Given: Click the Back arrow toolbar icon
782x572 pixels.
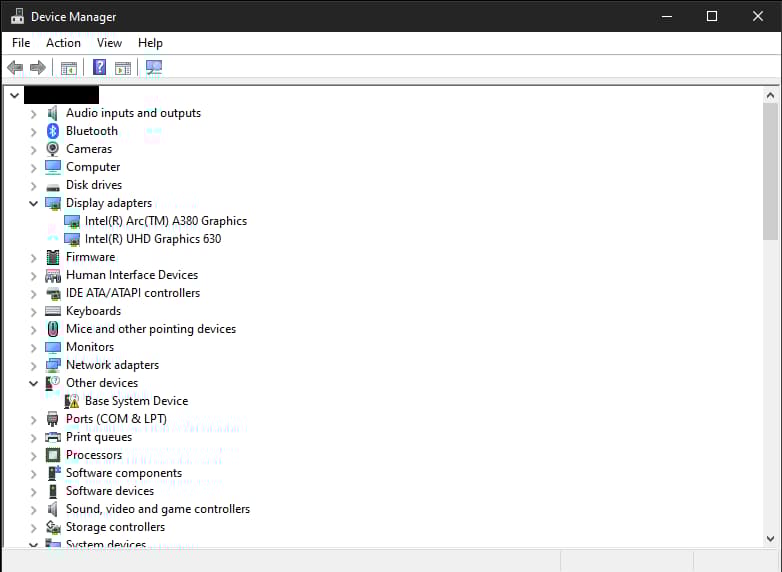Looking at the screenshot, I should coord(14,68).
